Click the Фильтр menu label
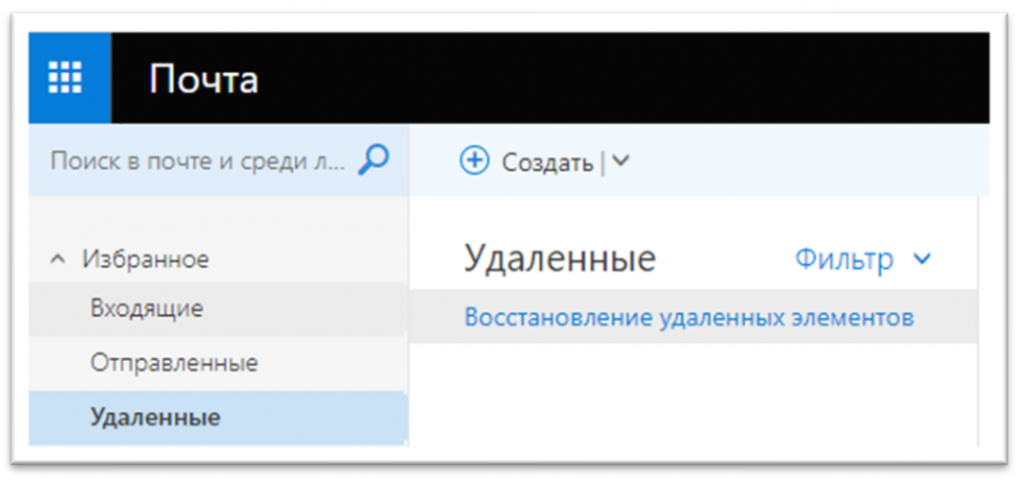 coord(843,260)
